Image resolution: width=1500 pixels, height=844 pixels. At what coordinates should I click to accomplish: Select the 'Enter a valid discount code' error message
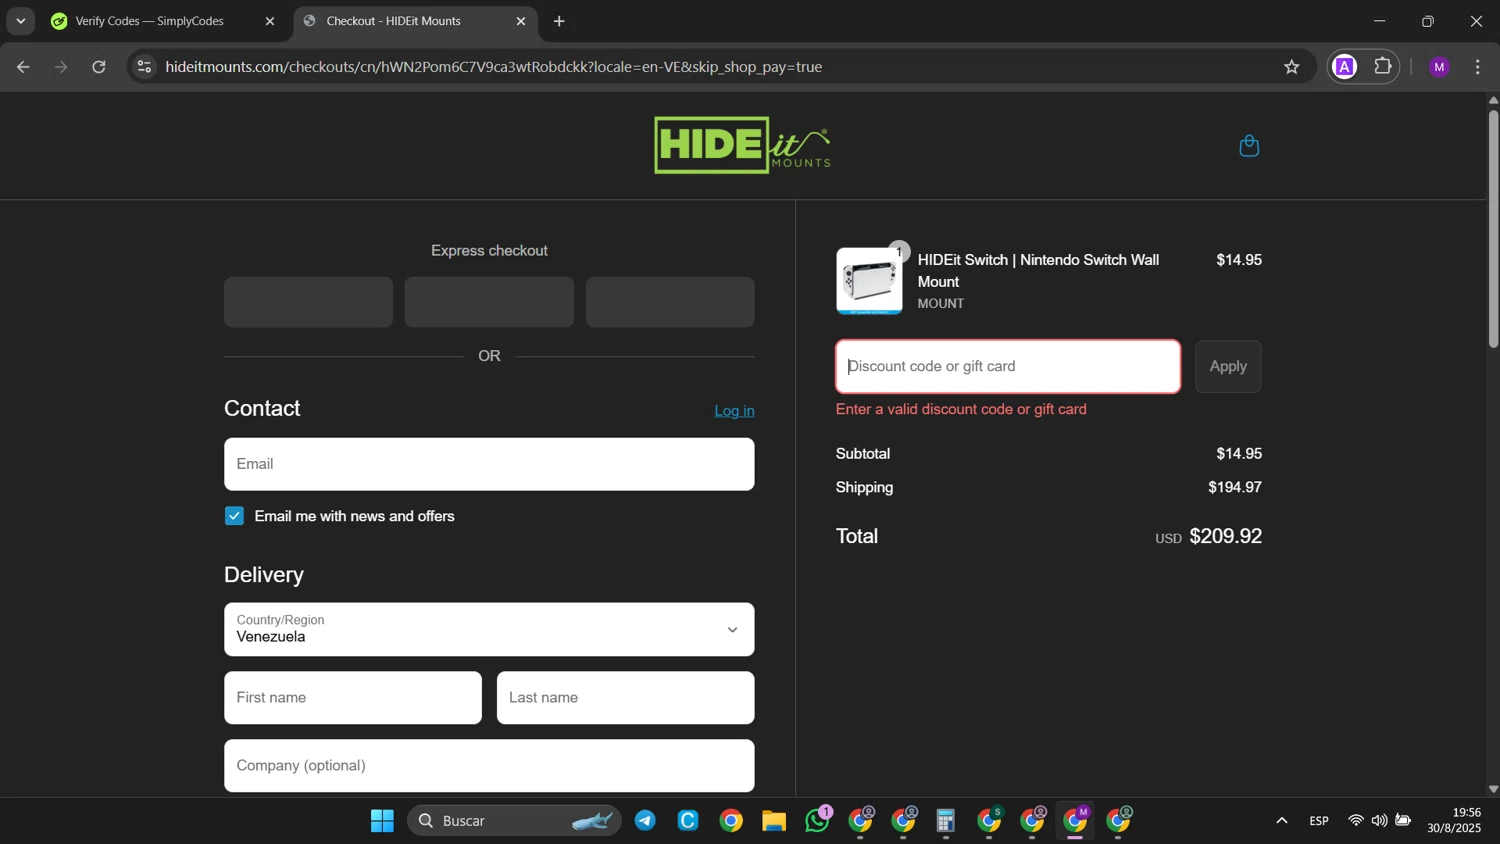pyautogui.click(x=961, y=409)
